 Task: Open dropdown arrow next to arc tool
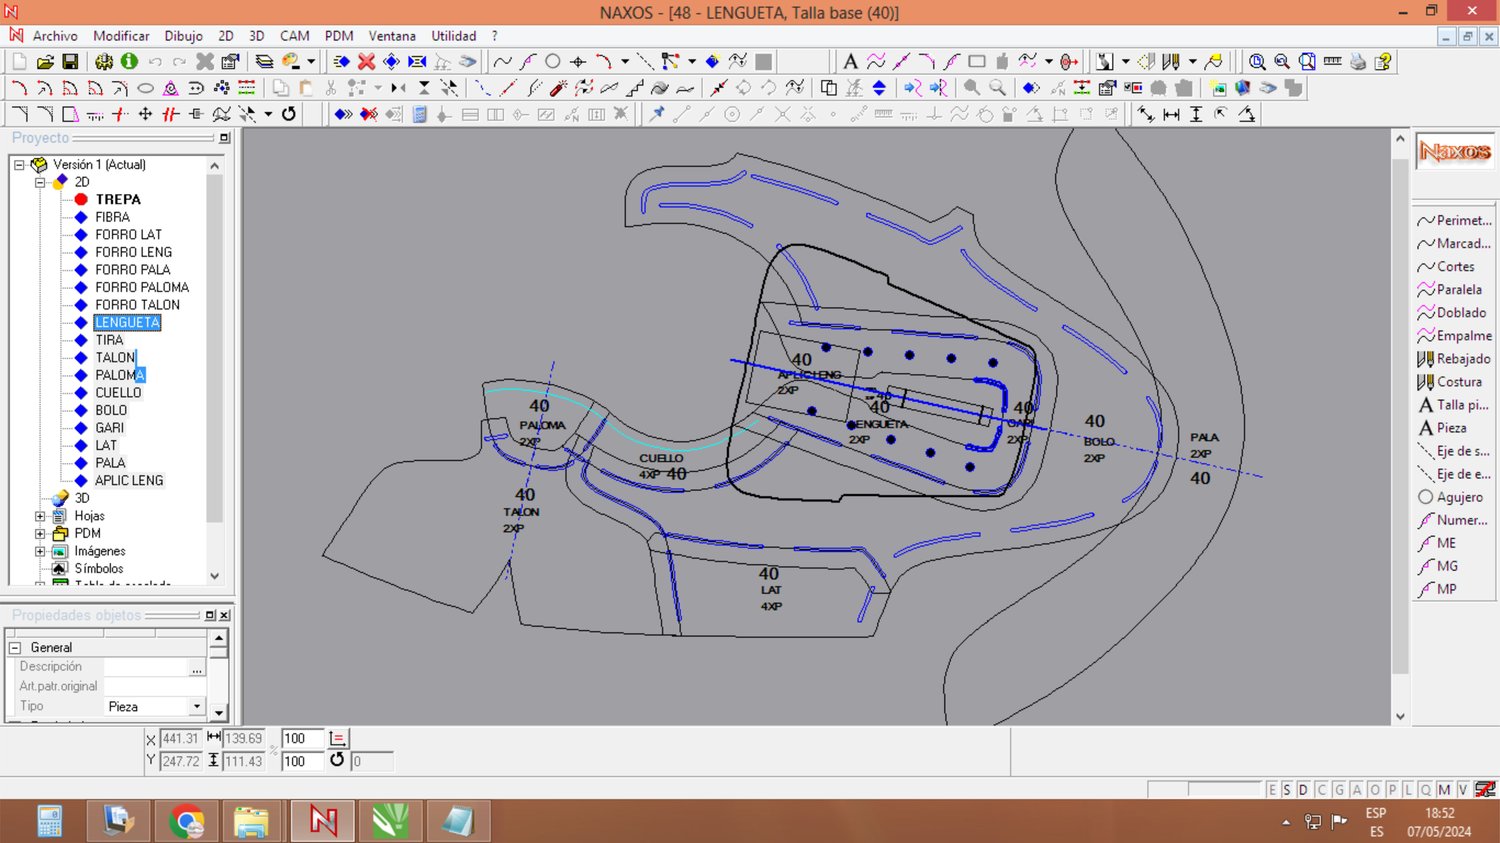click(x=625, y=61)
